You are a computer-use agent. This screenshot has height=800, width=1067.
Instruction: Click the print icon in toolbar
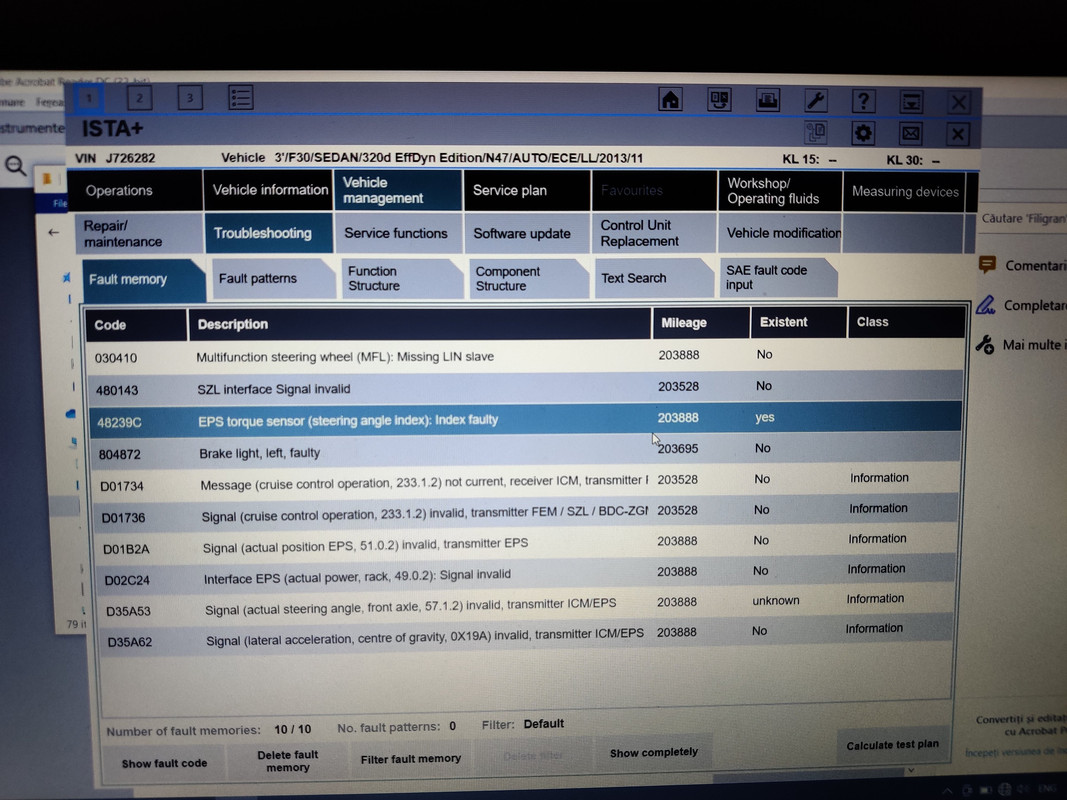(x=768, y=101)
